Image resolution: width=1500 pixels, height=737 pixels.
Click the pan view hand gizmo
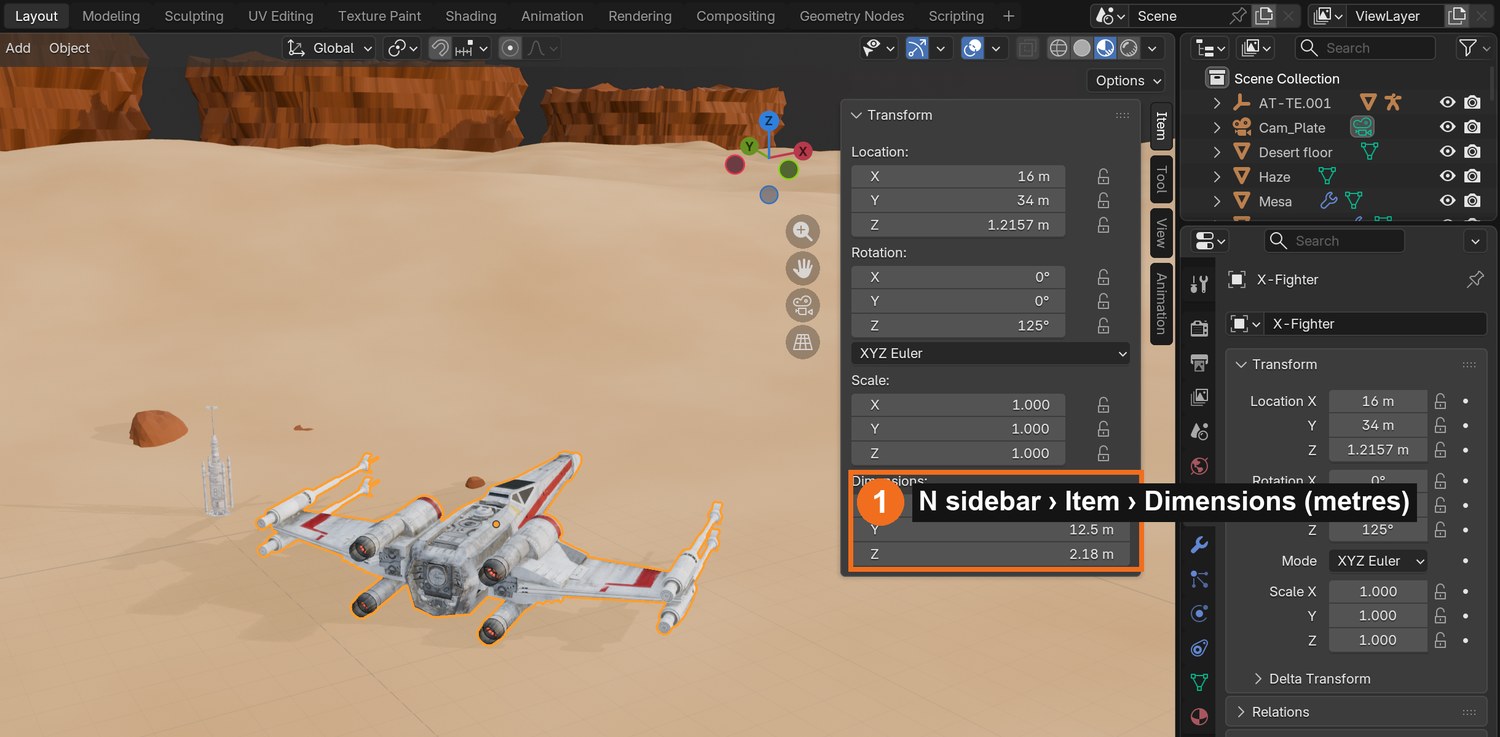click(x=802, y=268)
